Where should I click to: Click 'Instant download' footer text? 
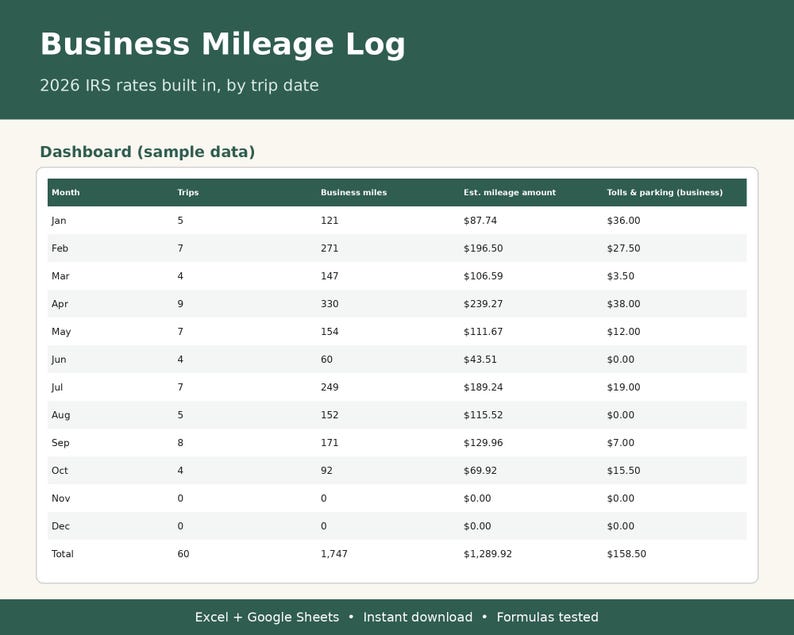click(418, 617)
